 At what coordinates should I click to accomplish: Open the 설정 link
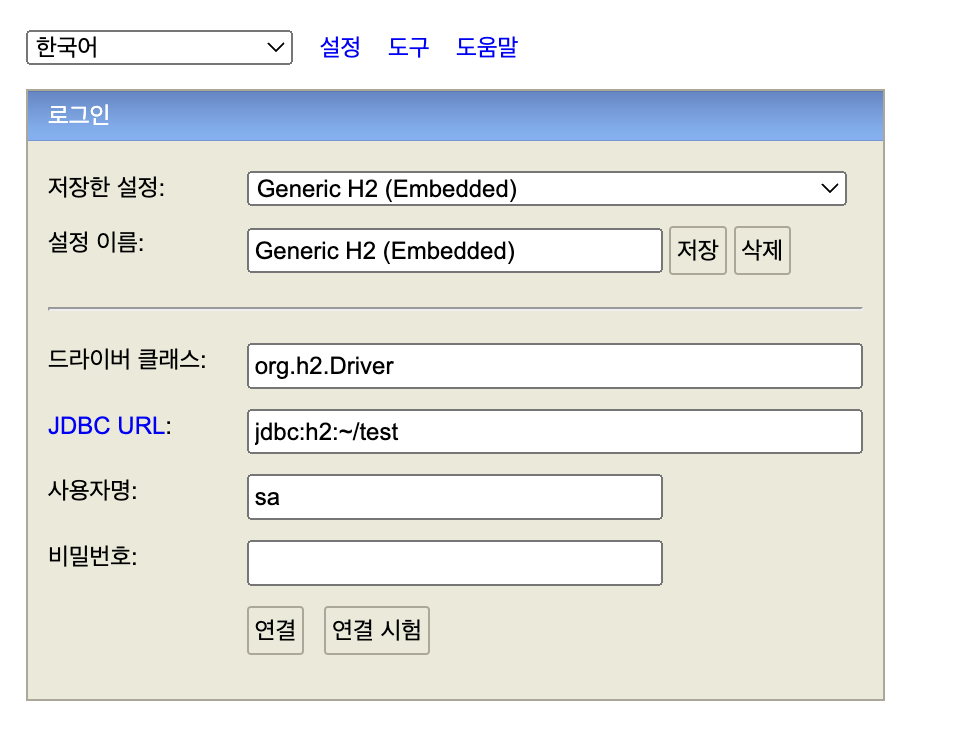pos(340,47)
